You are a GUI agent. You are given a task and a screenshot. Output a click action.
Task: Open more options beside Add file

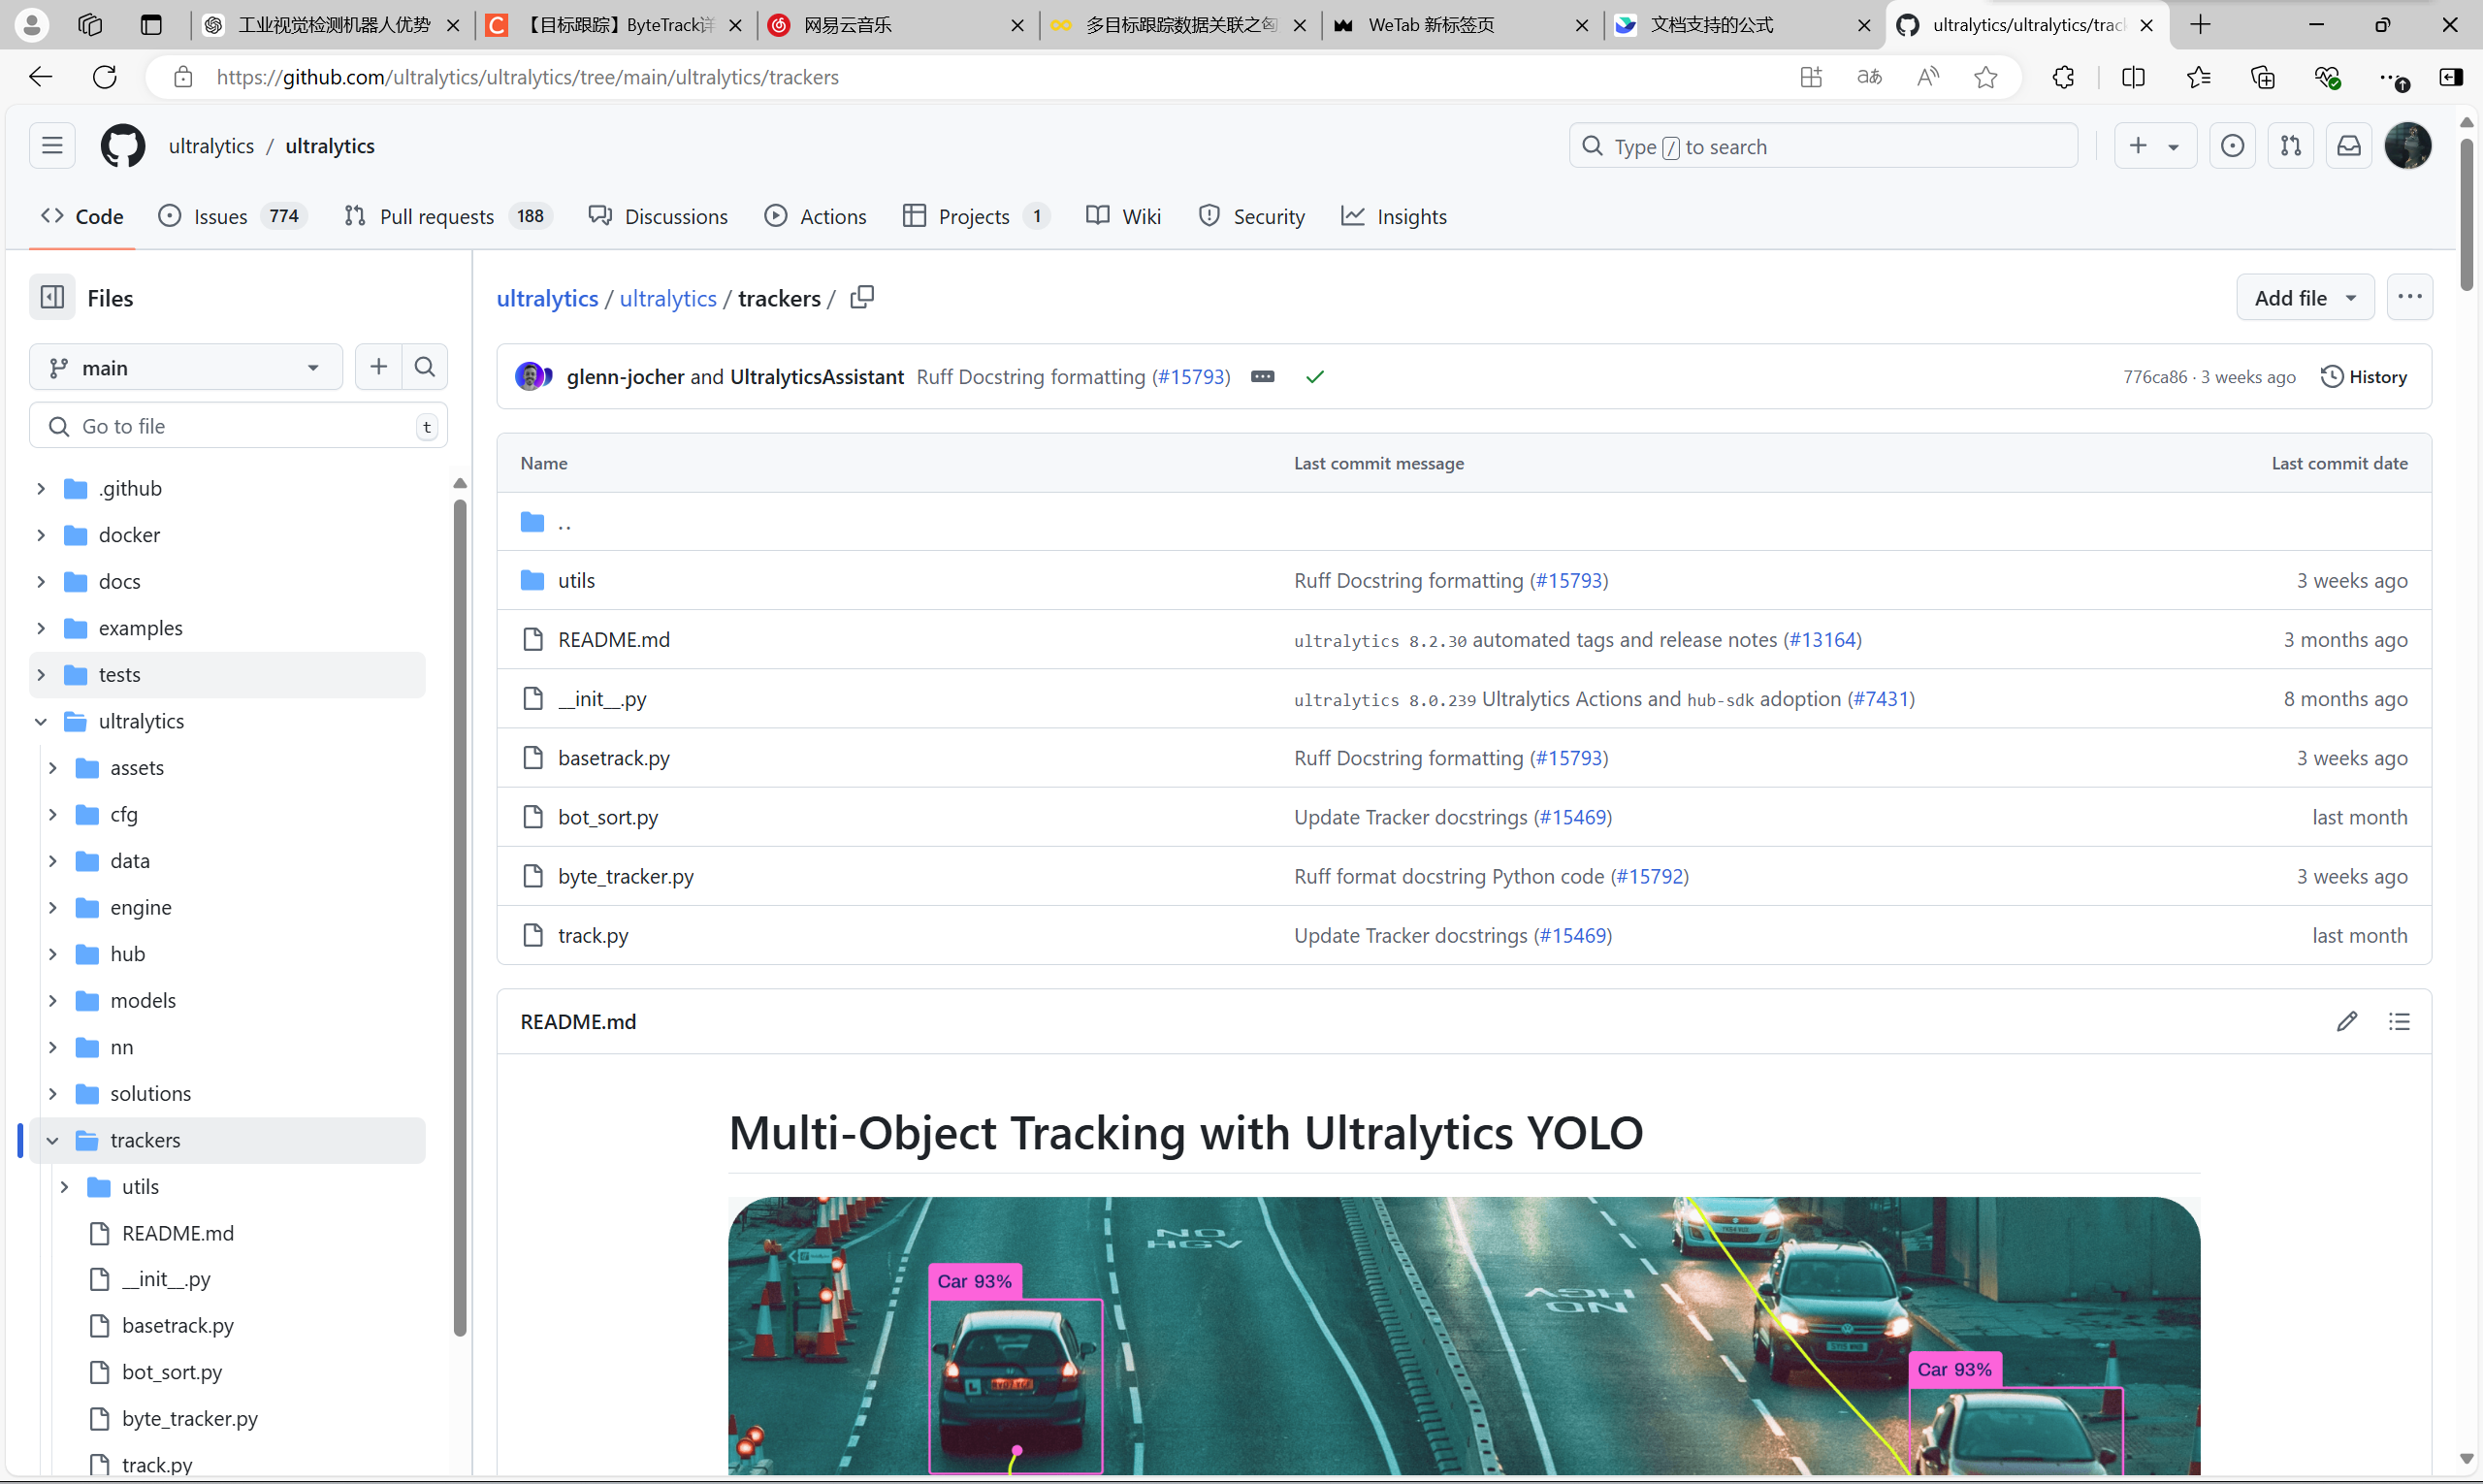click(x=2410, y=297)
